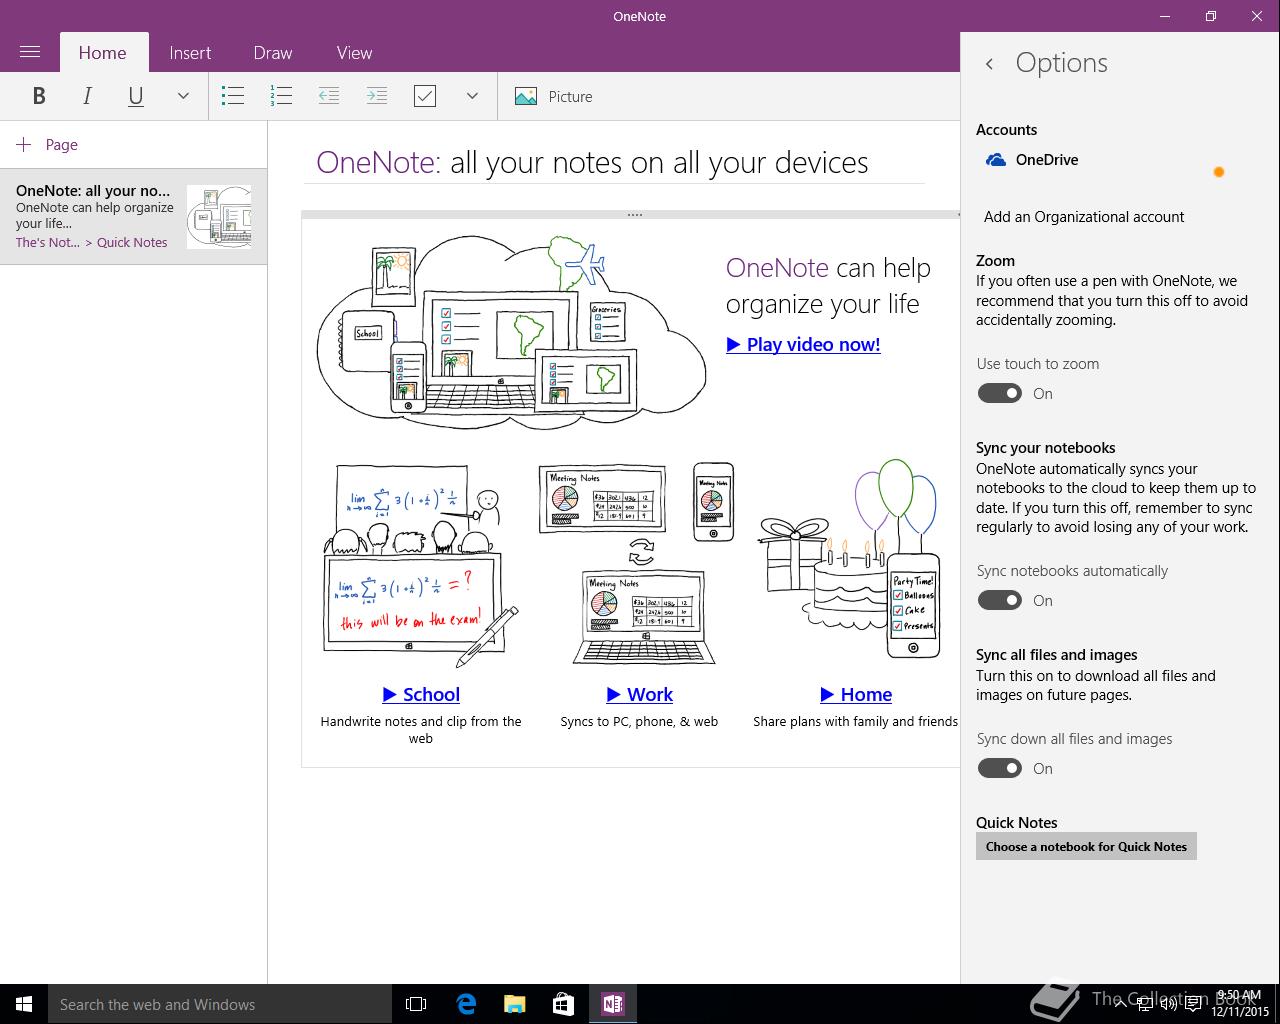This screenshot has height=1024, width=1280.
Task: Underline the selected text
Action: tap(135, 96)
